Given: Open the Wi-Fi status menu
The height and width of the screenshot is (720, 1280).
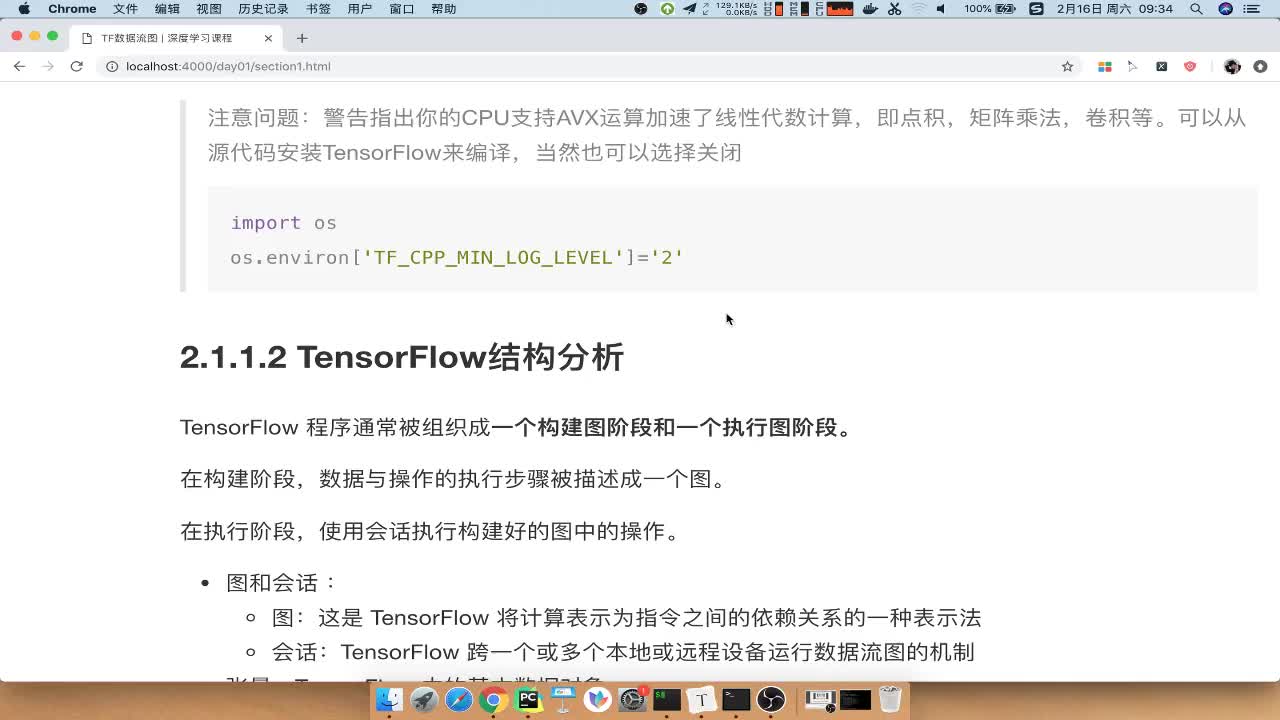Looking at the screenshot, I should point(918,9).
